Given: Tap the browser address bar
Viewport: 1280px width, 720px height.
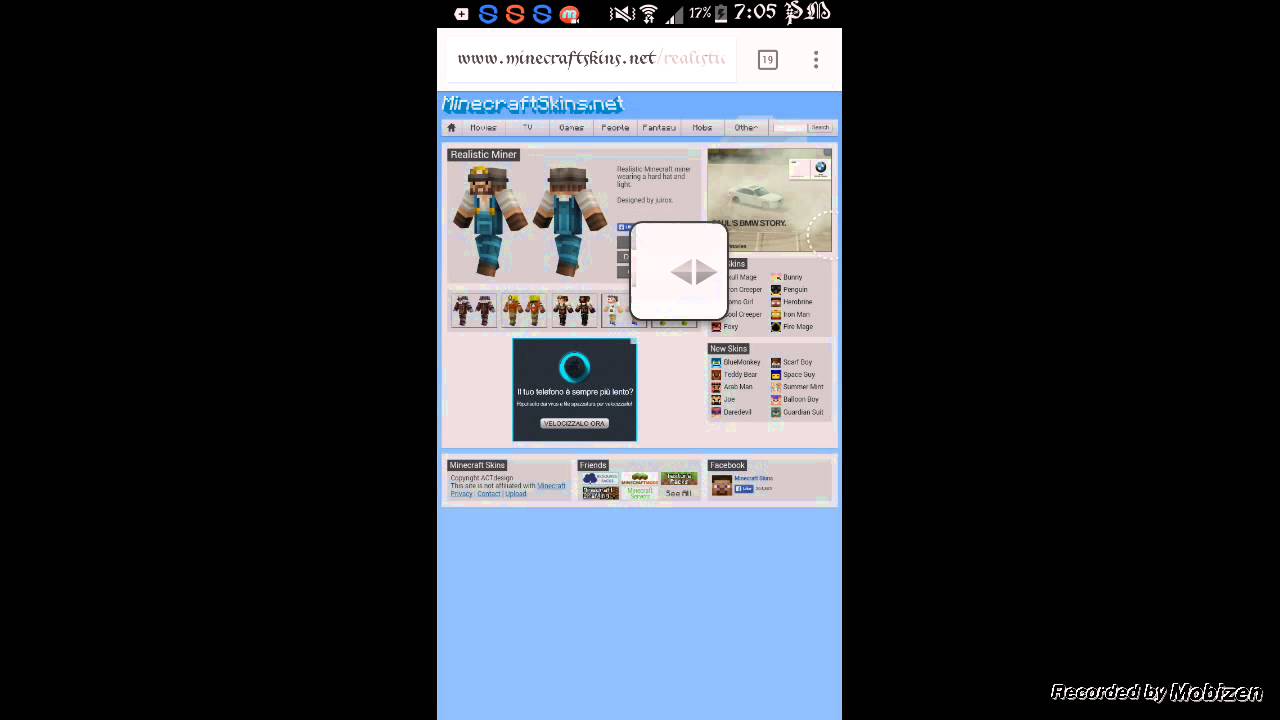Looking at the screenshot, I should click(591, 59).
